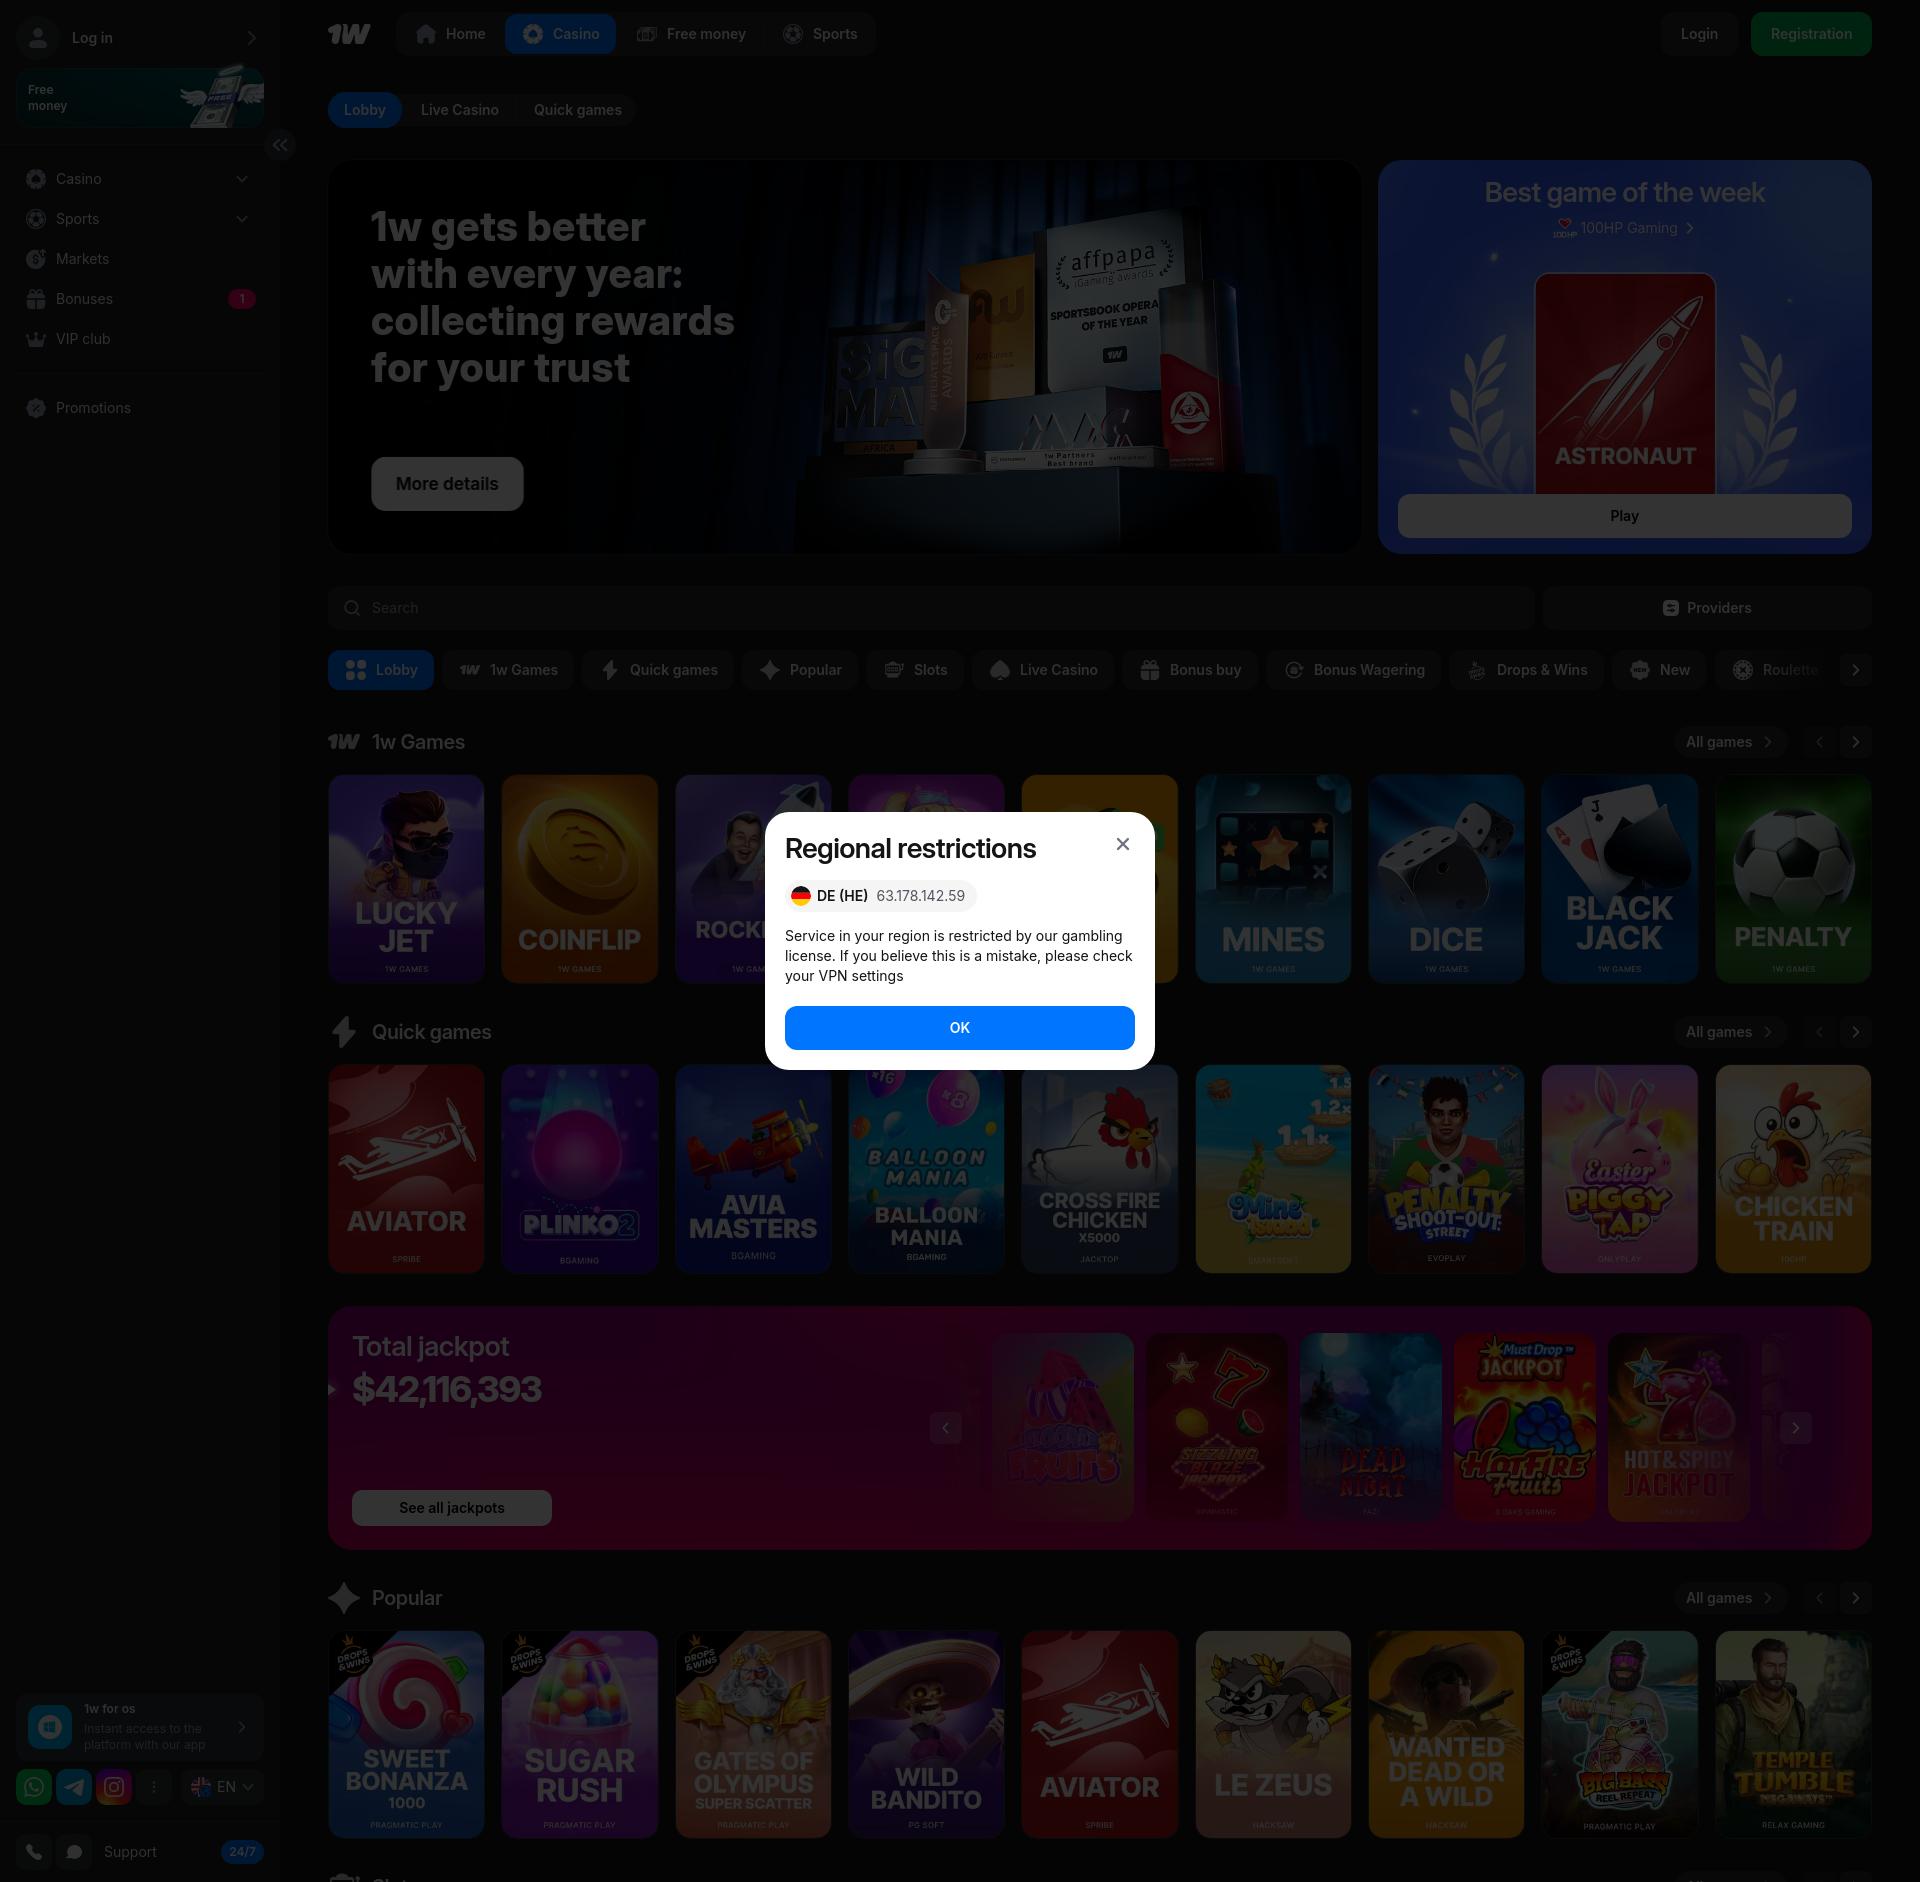
Task: Open the EN language dropdown
Action: [222, 1787]
